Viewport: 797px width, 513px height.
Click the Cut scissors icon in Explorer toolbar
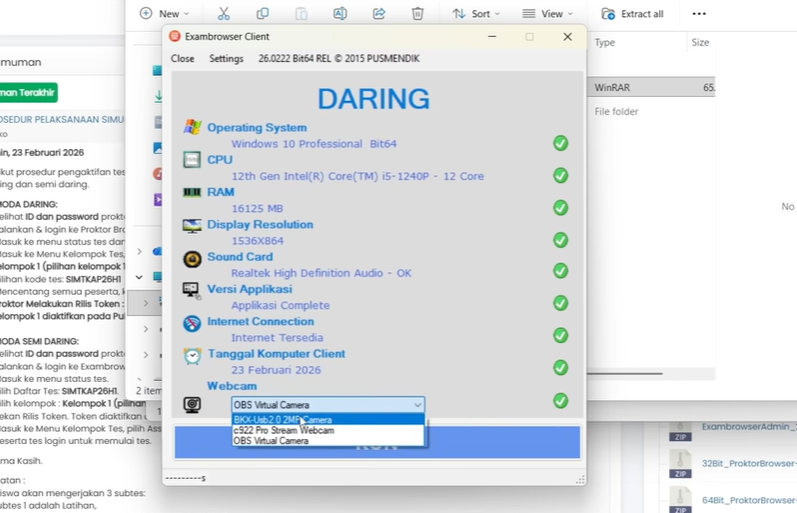(223, 14)
